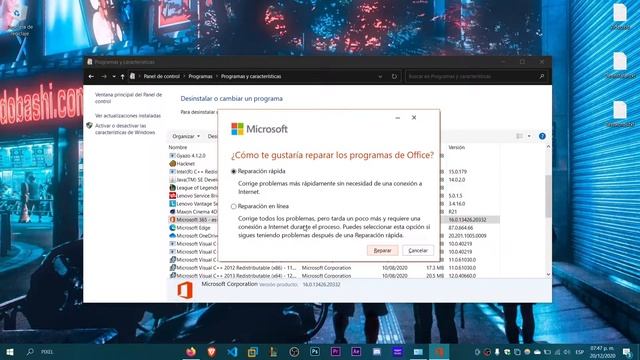This screenshot has width=640, height=360.
Task: Focus the Buscar en Programas search field
Action: click(471, 76)
